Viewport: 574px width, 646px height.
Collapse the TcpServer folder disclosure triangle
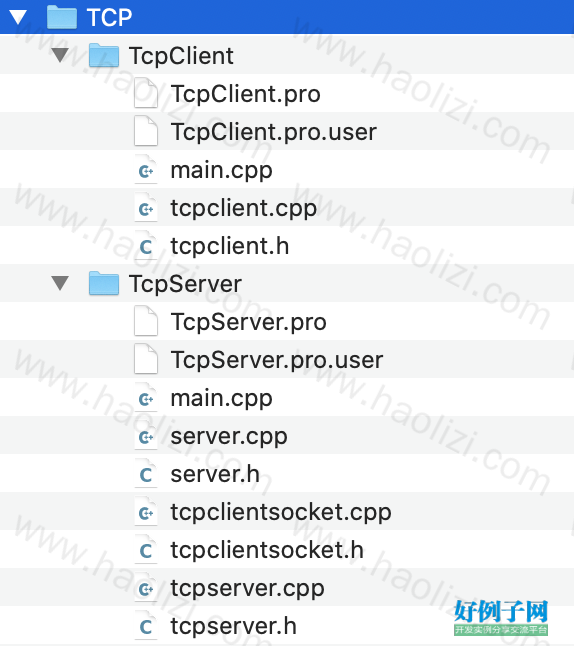click(60, 283)
